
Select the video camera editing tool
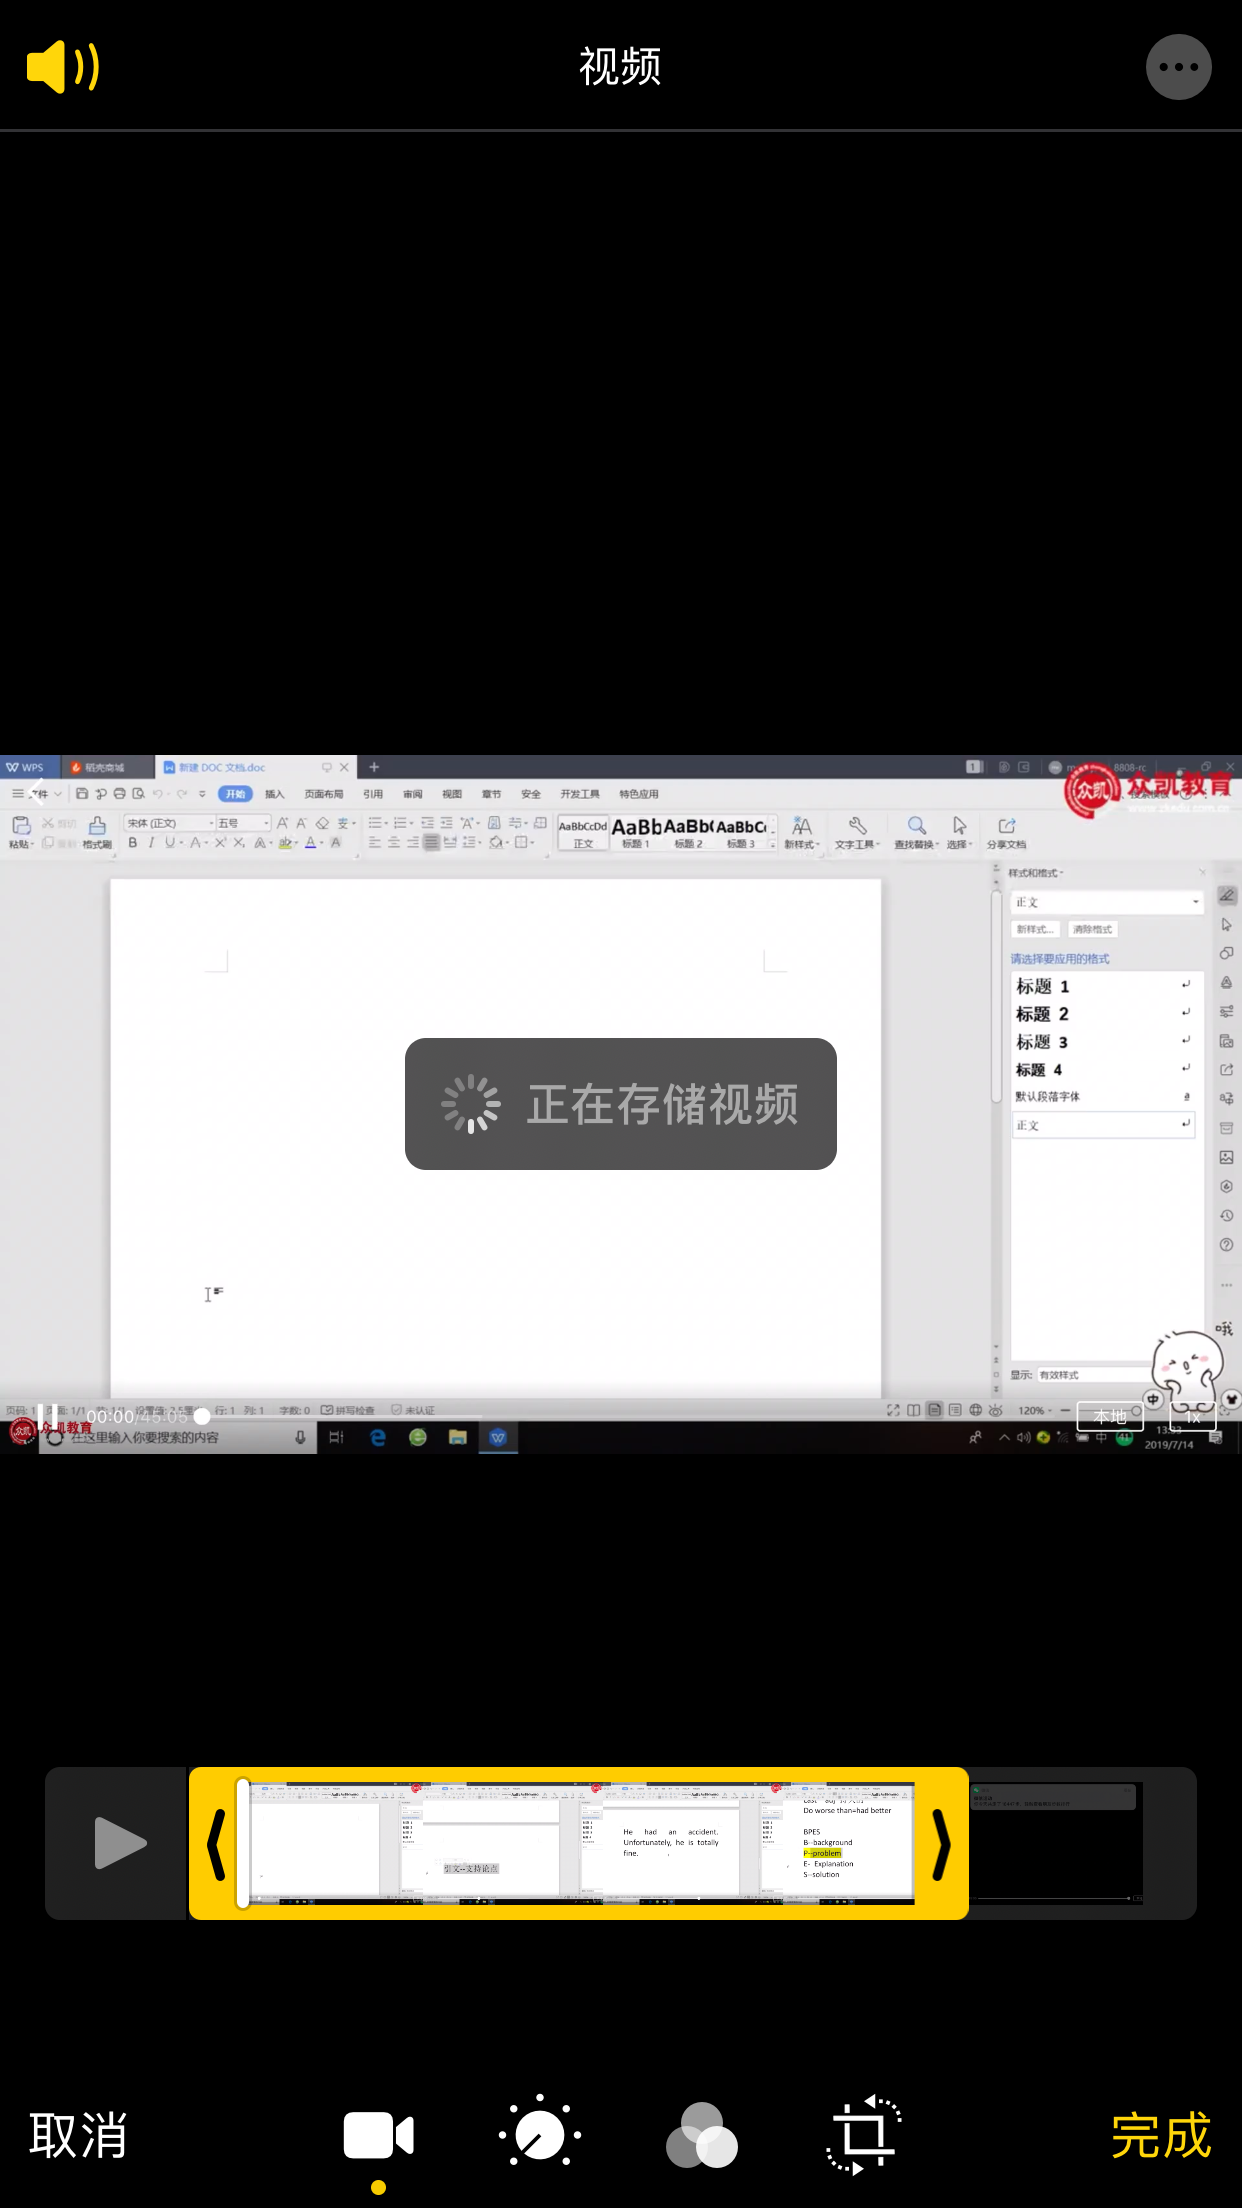pyautogui.click(x=378, y=2136)
